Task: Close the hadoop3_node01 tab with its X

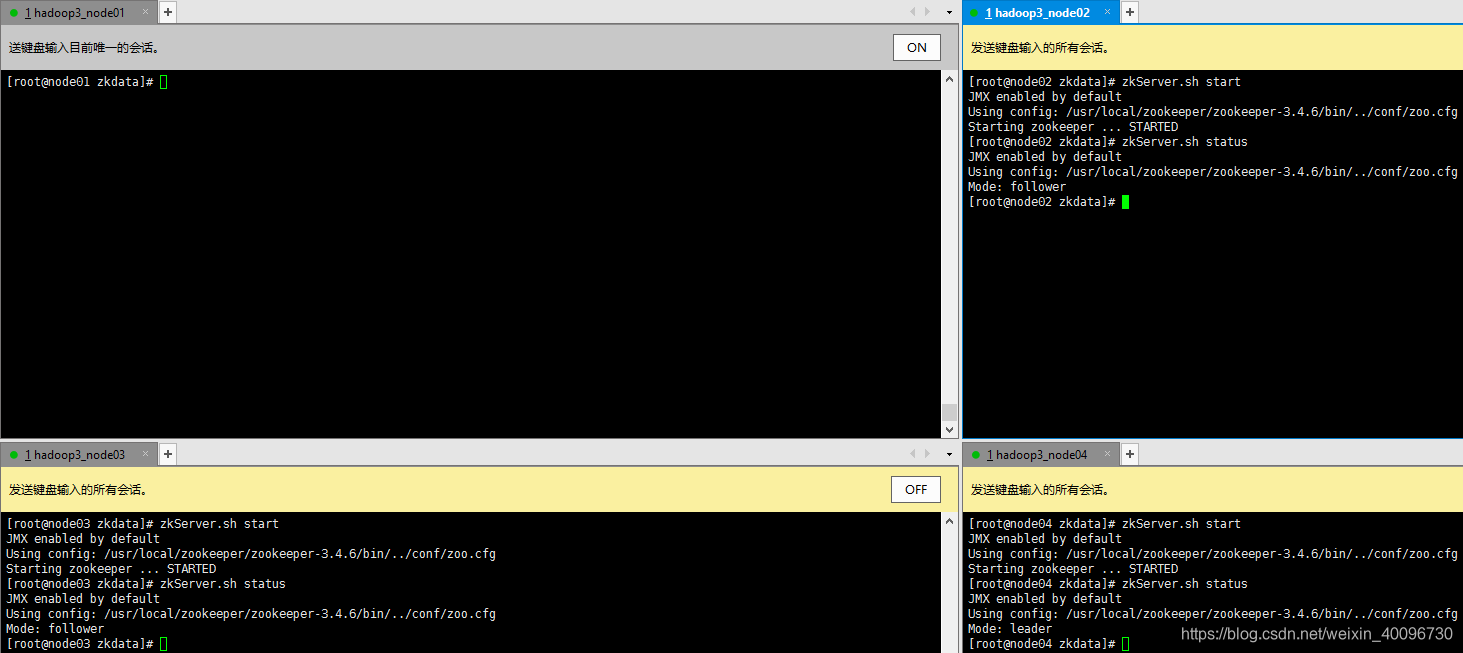Action: [x=145, y=13]
